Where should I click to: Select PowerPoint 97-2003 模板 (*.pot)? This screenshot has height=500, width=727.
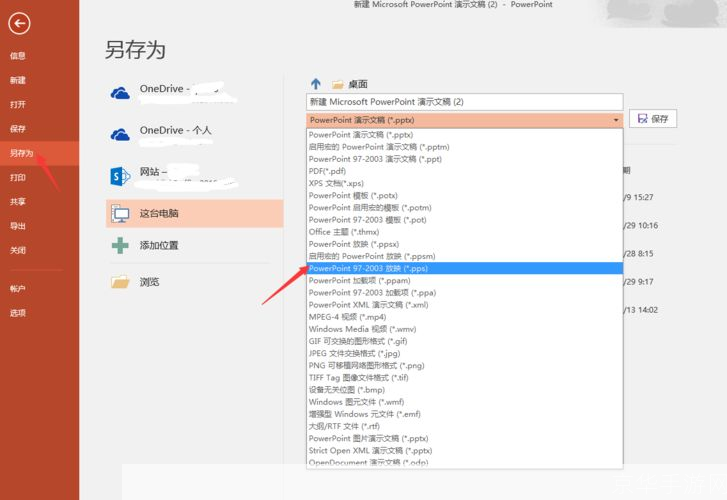tap(465, 220)
